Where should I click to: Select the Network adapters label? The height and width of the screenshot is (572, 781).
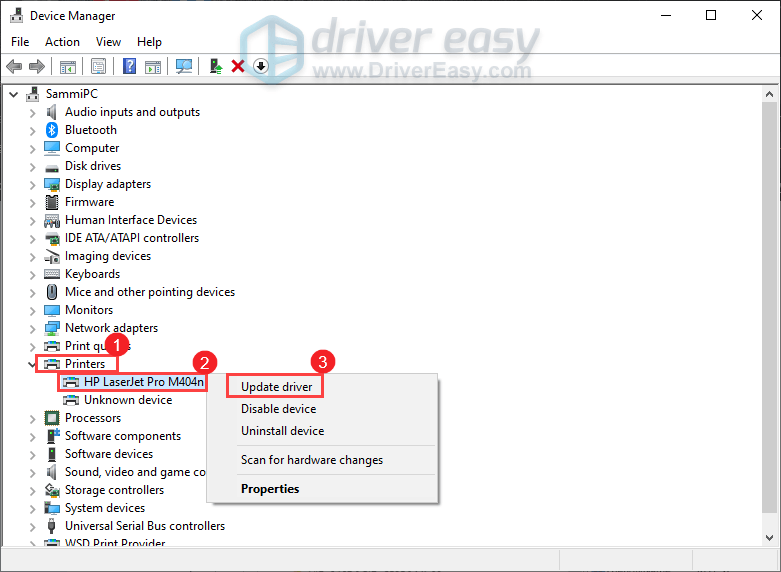click(112, 327)
